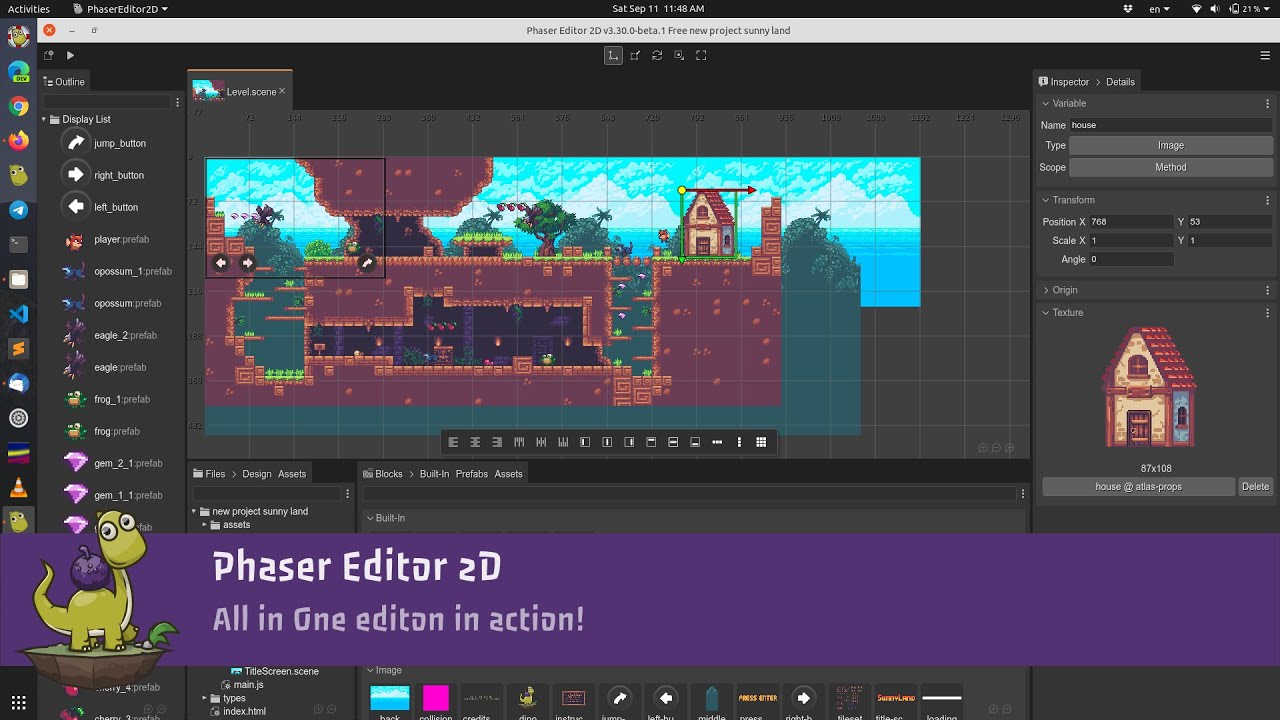Open the hamburger main menu
Viewport: 1280px width, 720px height.
click(1266, 56)
